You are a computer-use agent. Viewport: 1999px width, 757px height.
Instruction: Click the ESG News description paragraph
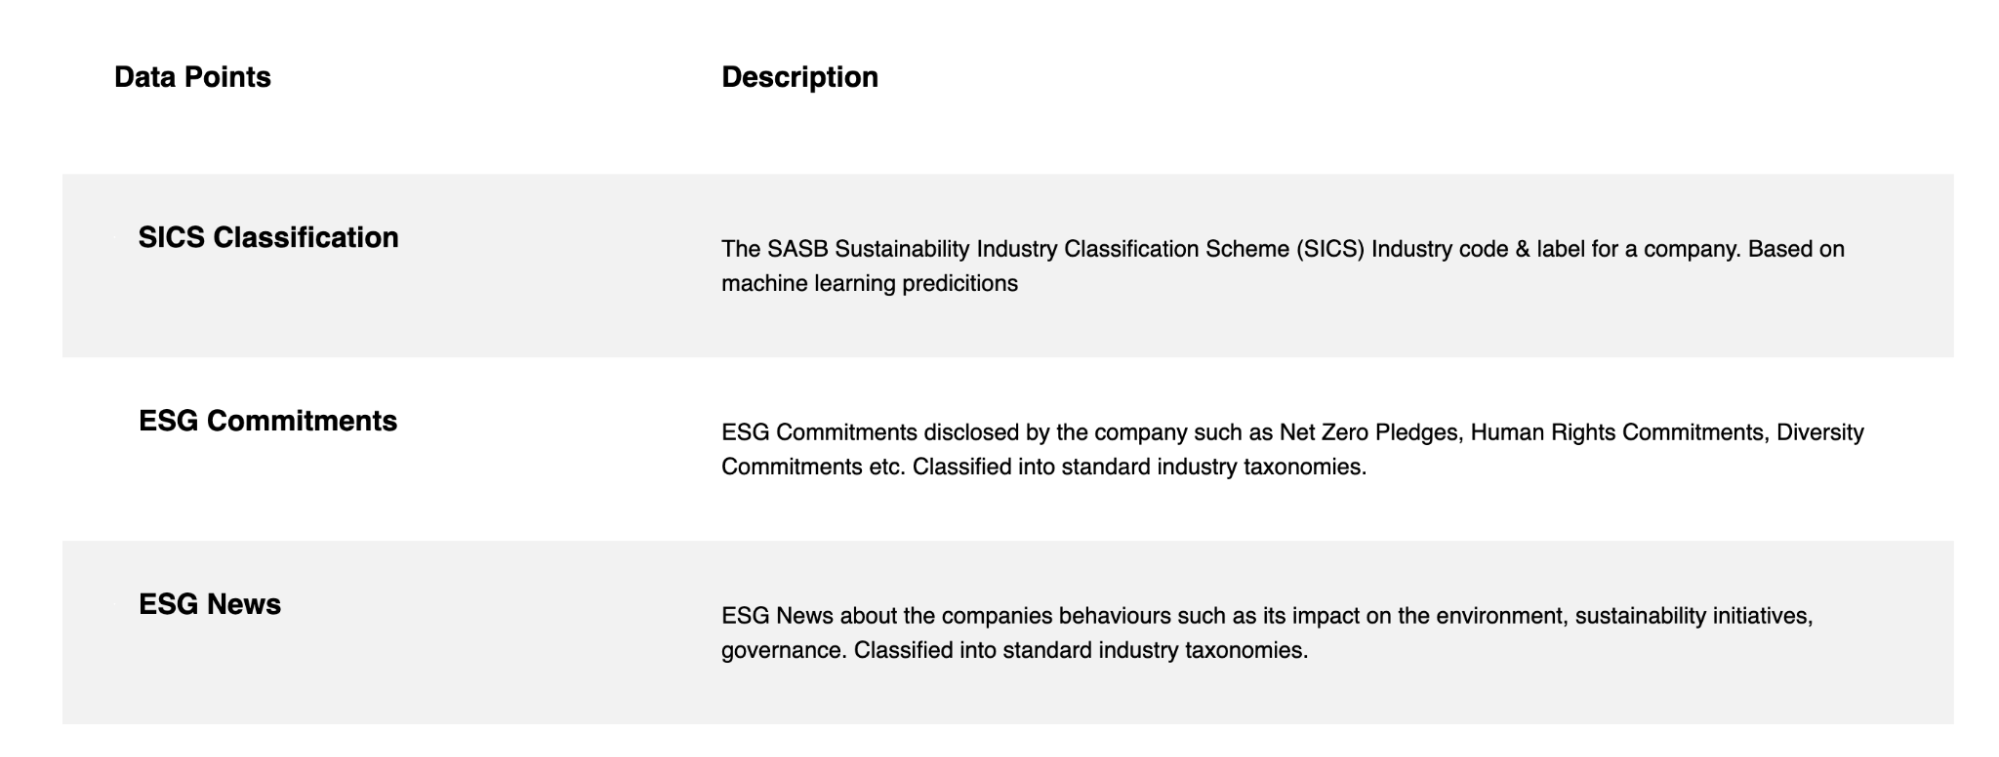click(1267, 633)
